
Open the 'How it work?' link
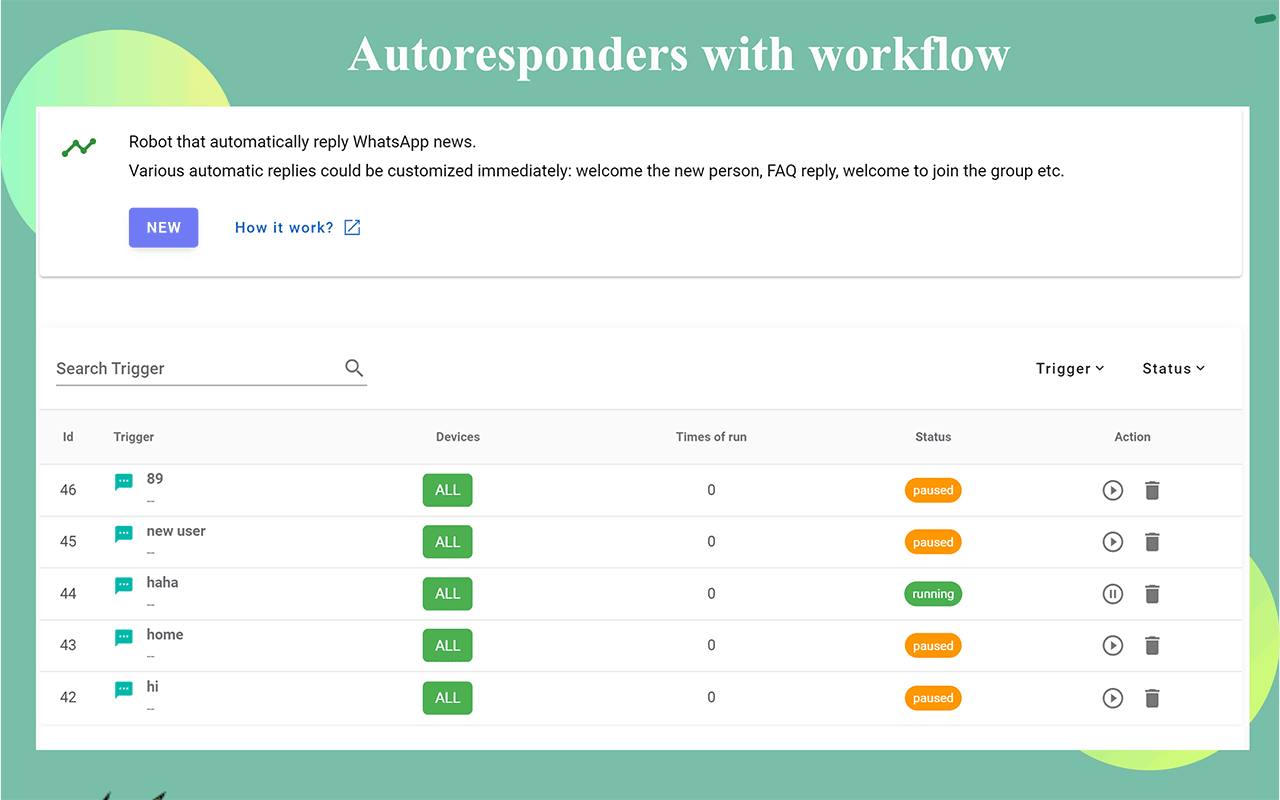click(x=284, y=228)
